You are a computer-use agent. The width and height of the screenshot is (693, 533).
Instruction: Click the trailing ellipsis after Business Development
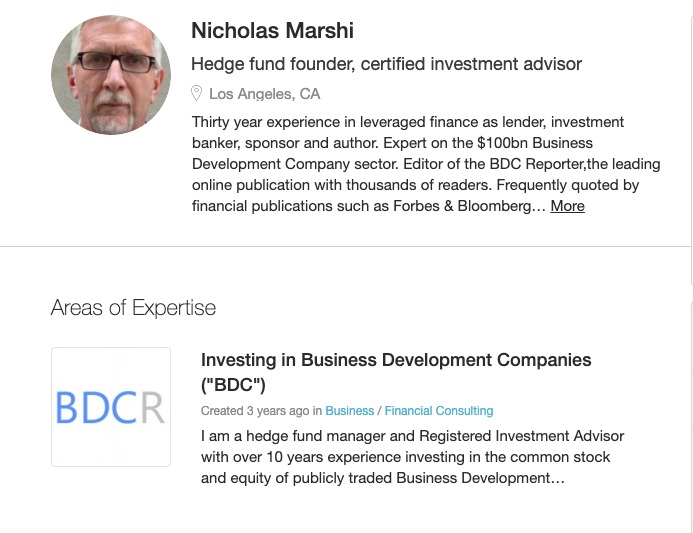(x=557, y=478)
